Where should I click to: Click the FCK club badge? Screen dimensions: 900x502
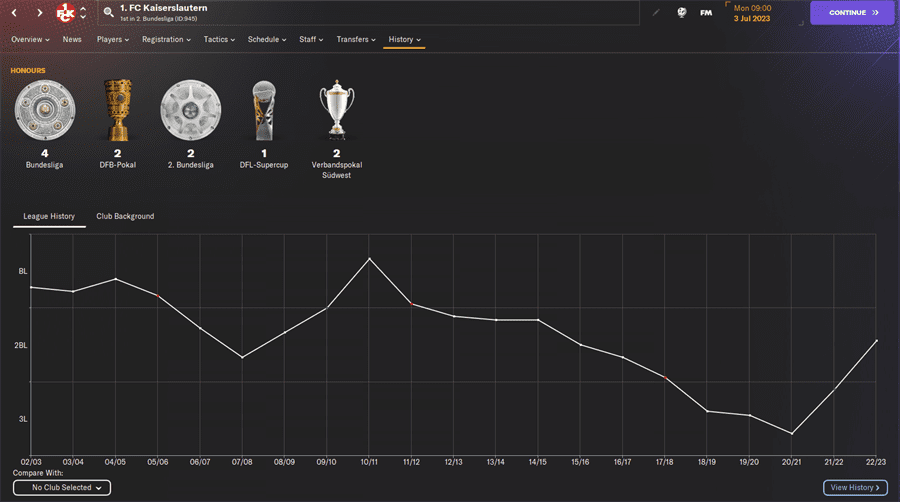[x=67, y=13]
